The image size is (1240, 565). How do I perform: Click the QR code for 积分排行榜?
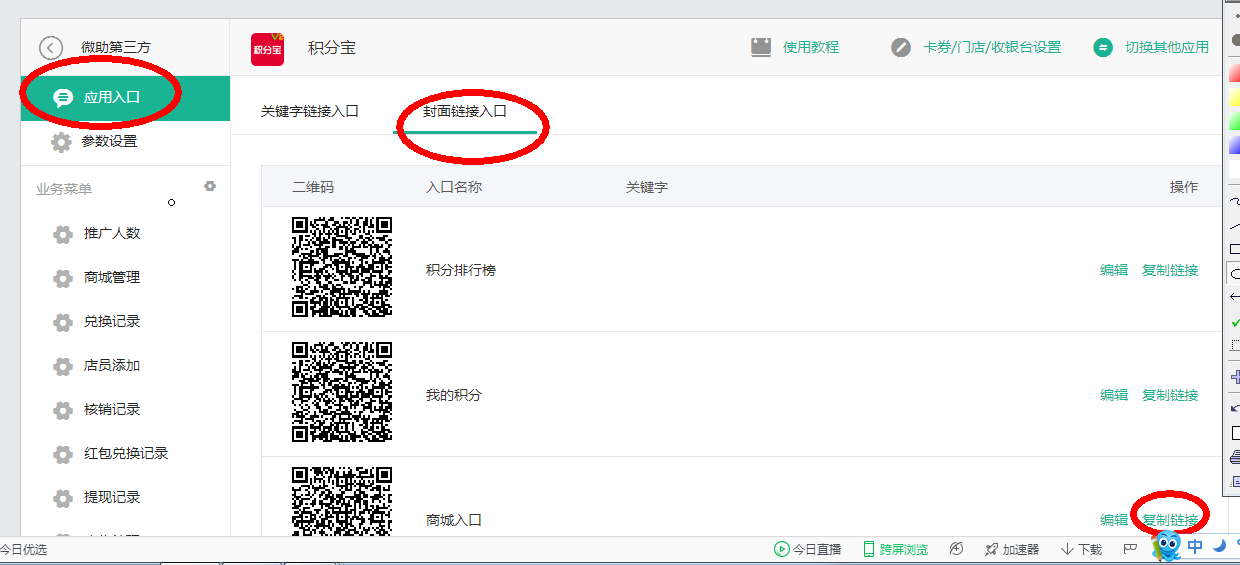click(x=342, y=267)
